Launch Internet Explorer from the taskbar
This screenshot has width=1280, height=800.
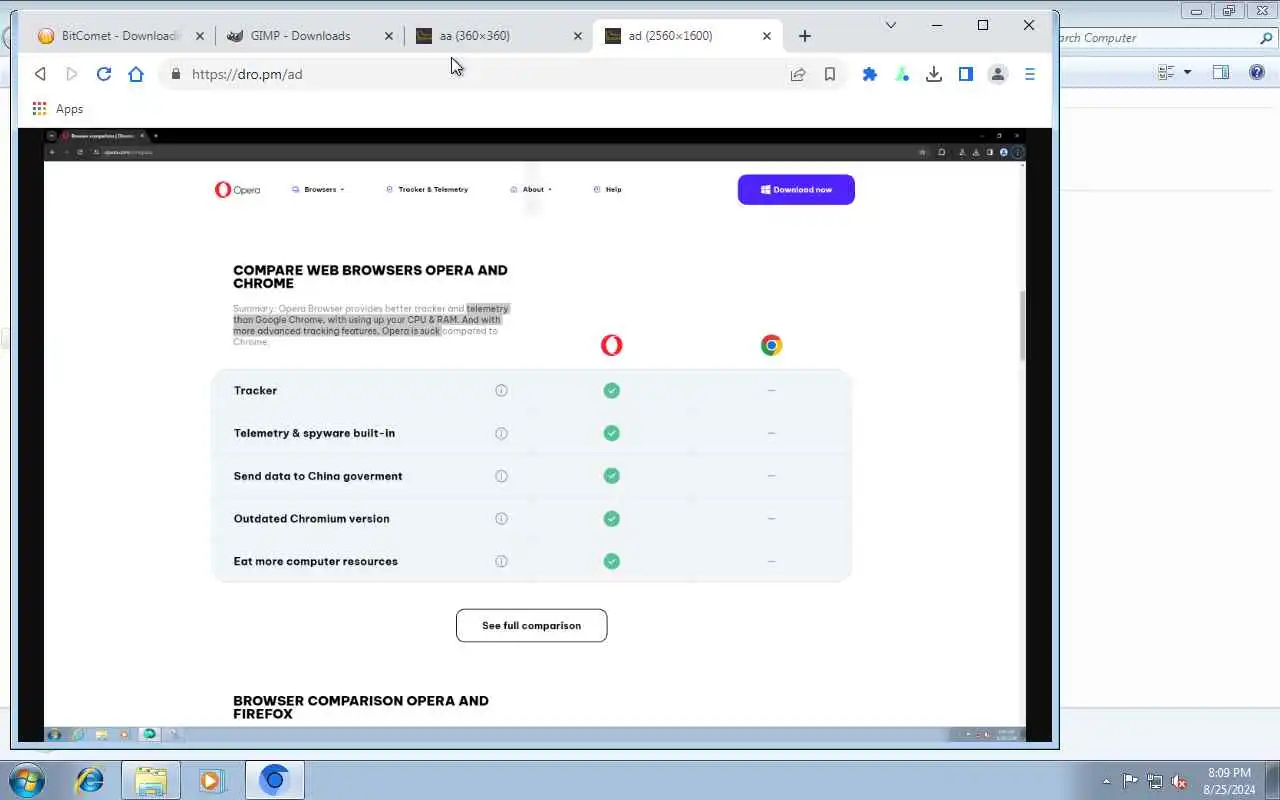click(x=90, y=780)
